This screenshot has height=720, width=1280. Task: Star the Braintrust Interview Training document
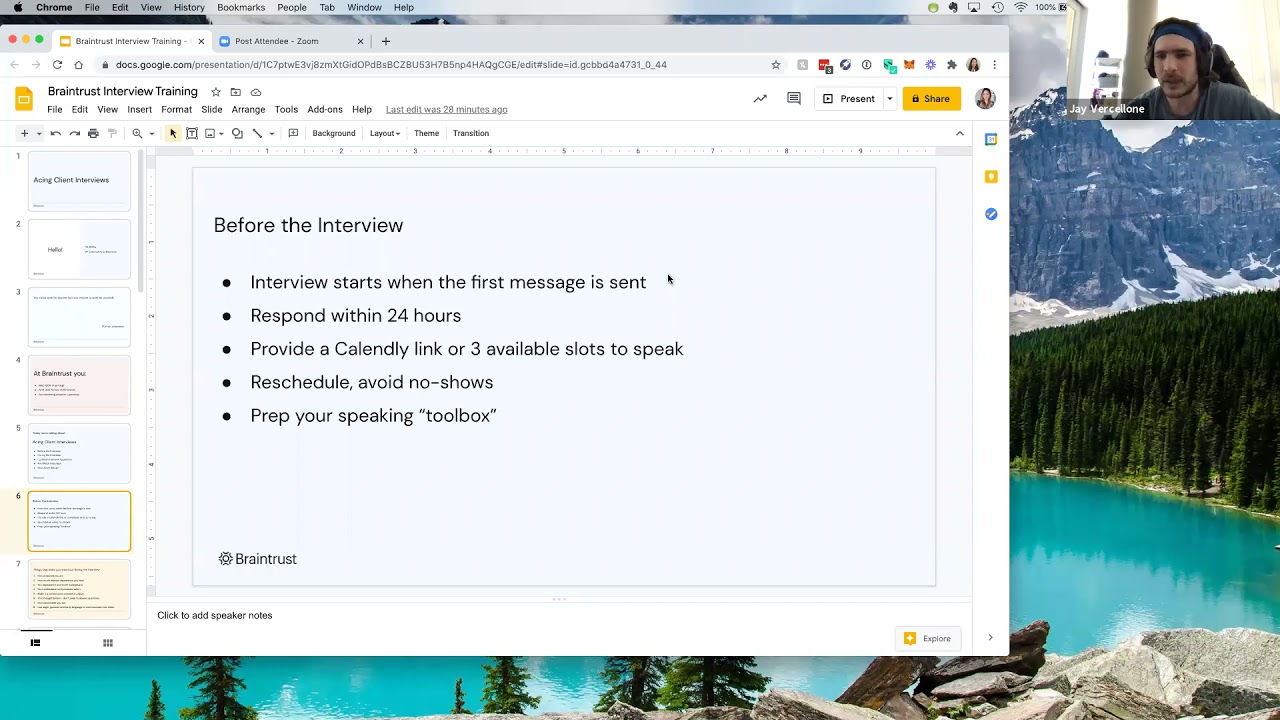pyautogui.click(x=215, y=92)
